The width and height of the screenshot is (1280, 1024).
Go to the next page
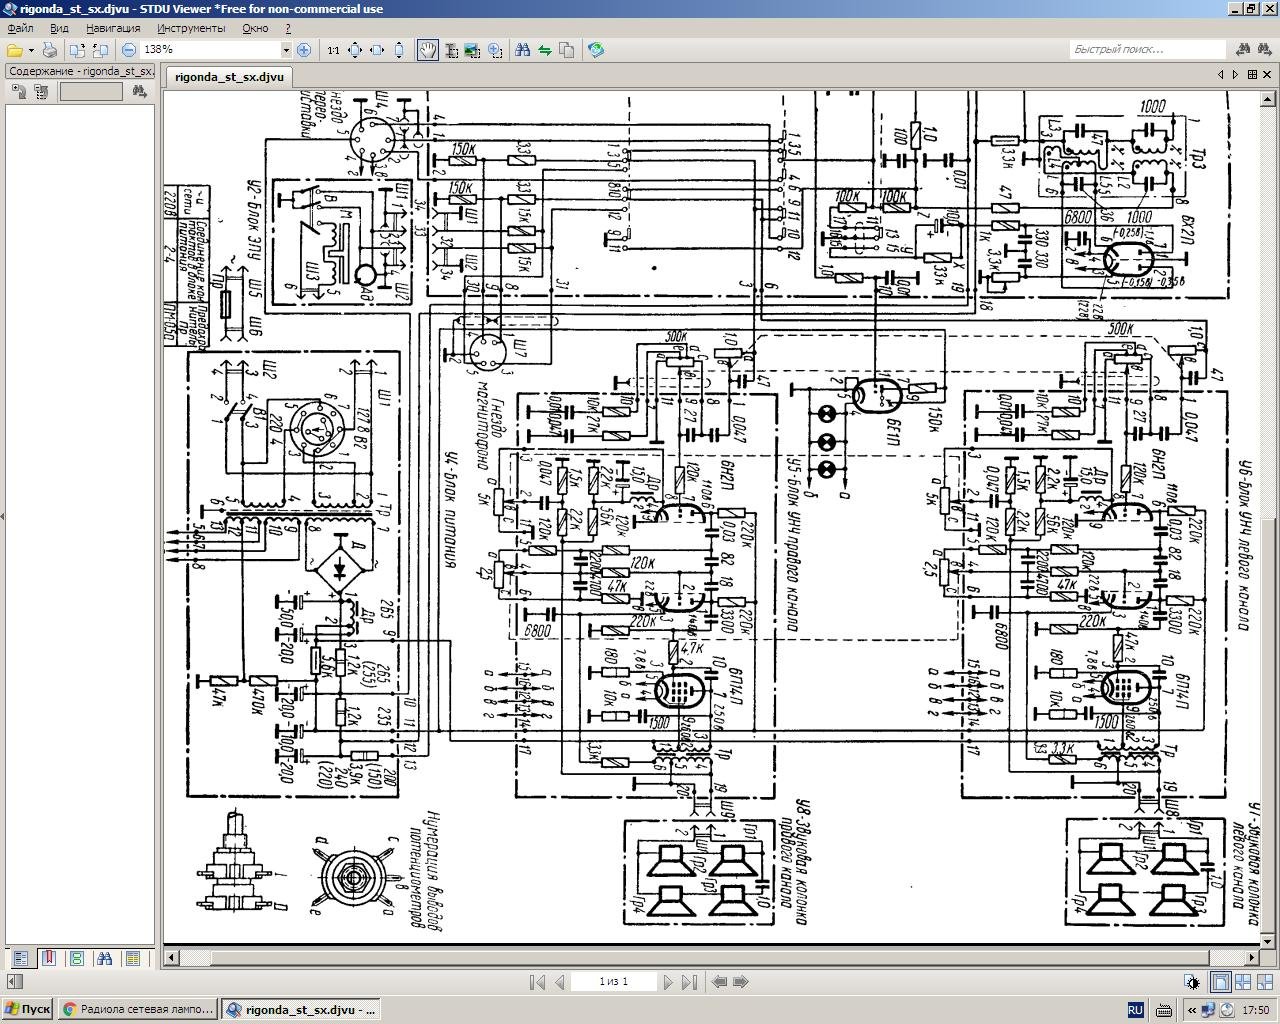click(x=668, y=982)
